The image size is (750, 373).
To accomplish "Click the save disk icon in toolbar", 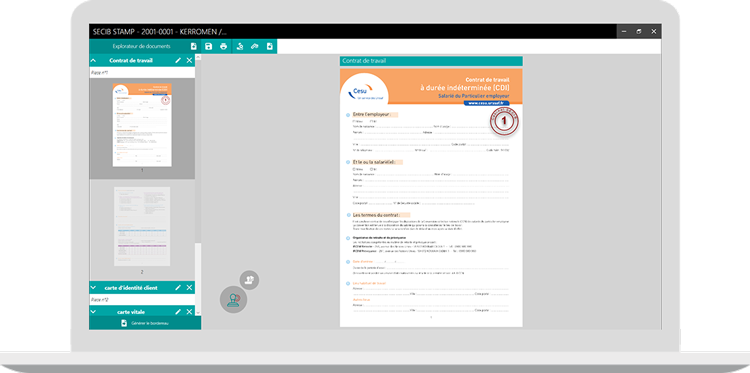I will 208,46.
